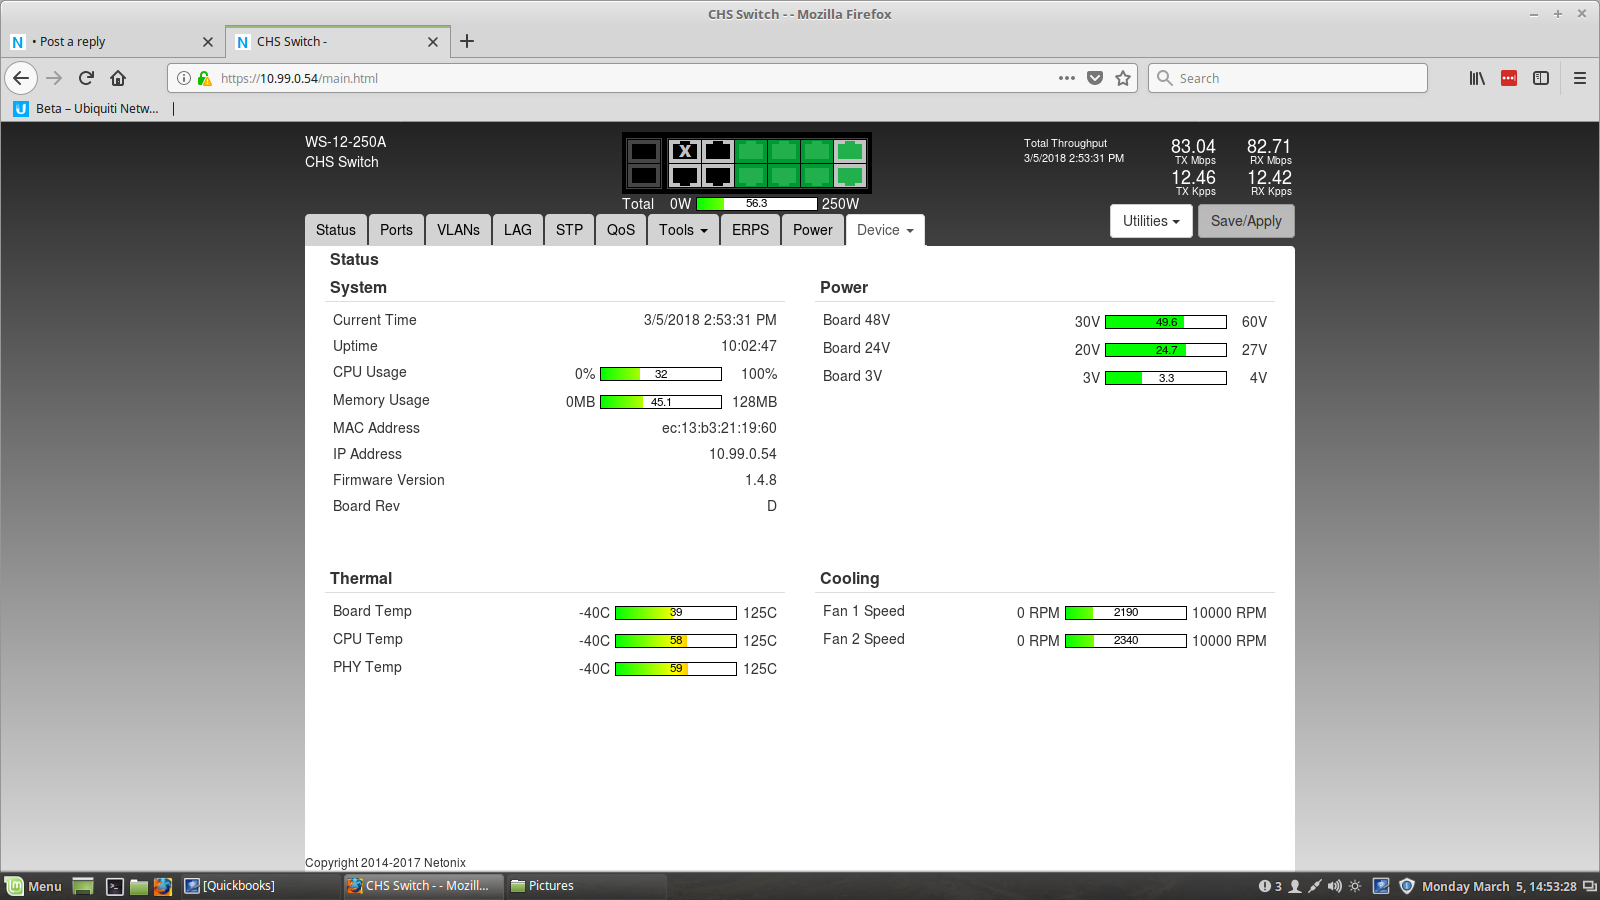Toggle the Firefox sidebar icon
This screenshot has width=1600, height=900.
(x=1541, y=78)
